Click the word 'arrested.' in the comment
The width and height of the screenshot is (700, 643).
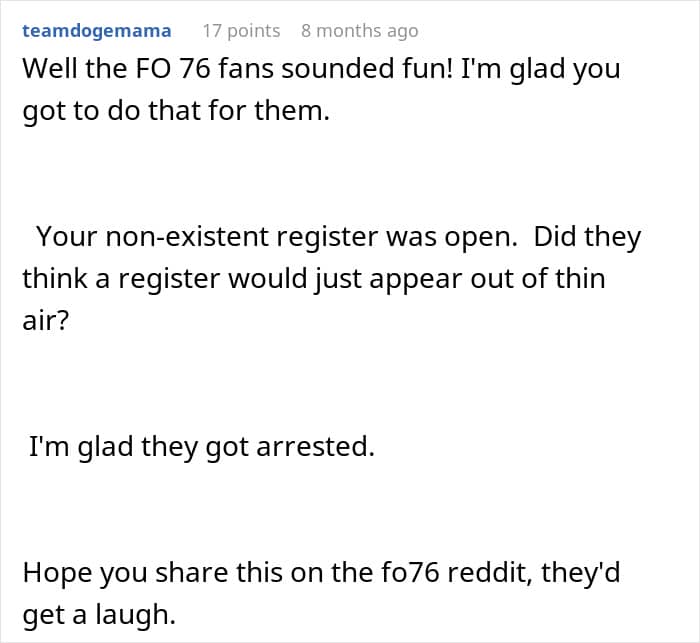point(315,447)
